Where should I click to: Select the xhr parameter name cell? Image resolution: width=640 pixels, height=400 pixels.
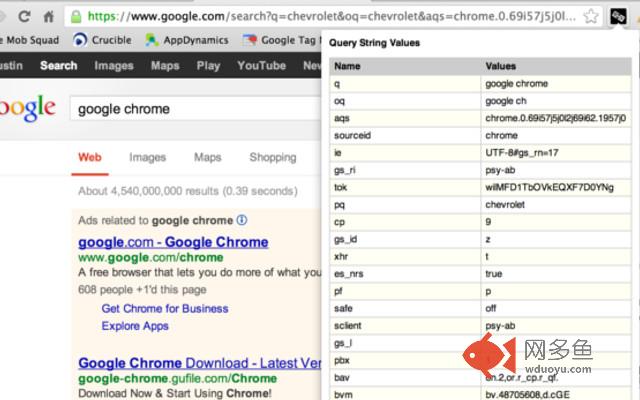point(405,257)
